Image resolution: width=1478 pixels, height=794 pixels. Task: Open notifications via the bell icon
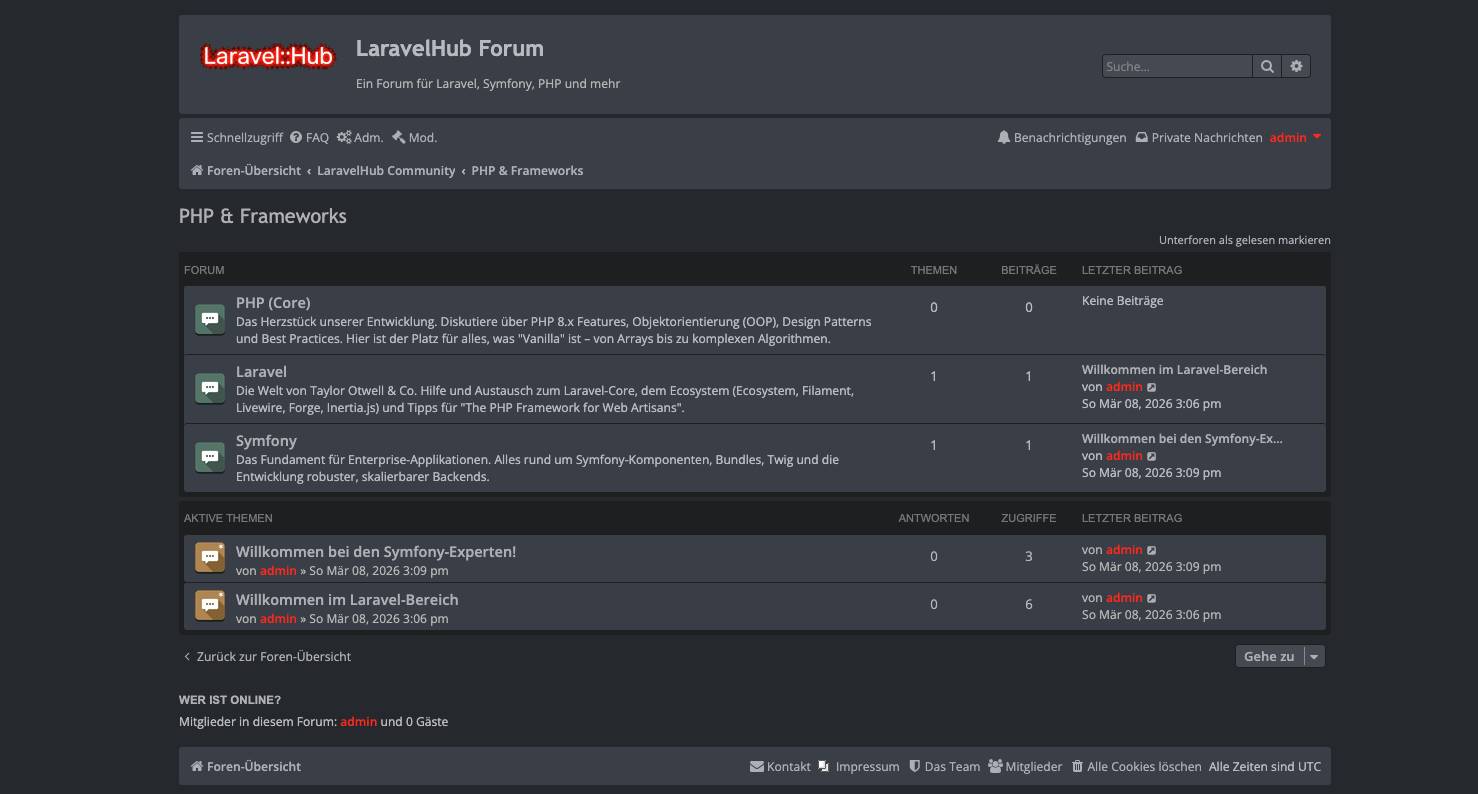coord(1004,137)
